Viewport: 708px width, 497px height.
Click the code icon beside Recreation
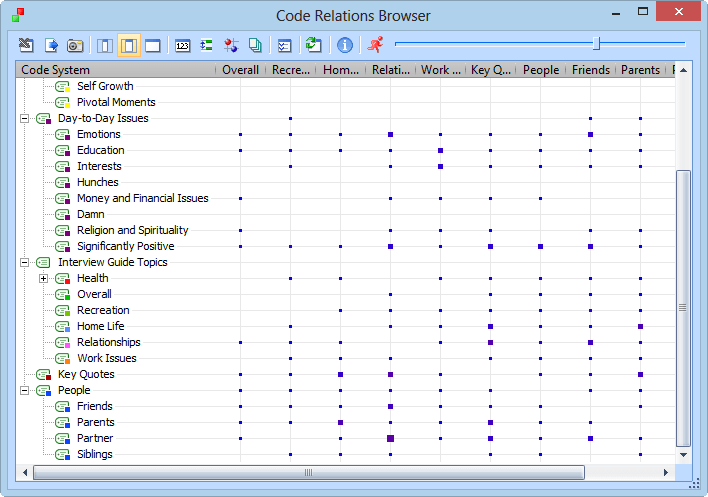63,311
